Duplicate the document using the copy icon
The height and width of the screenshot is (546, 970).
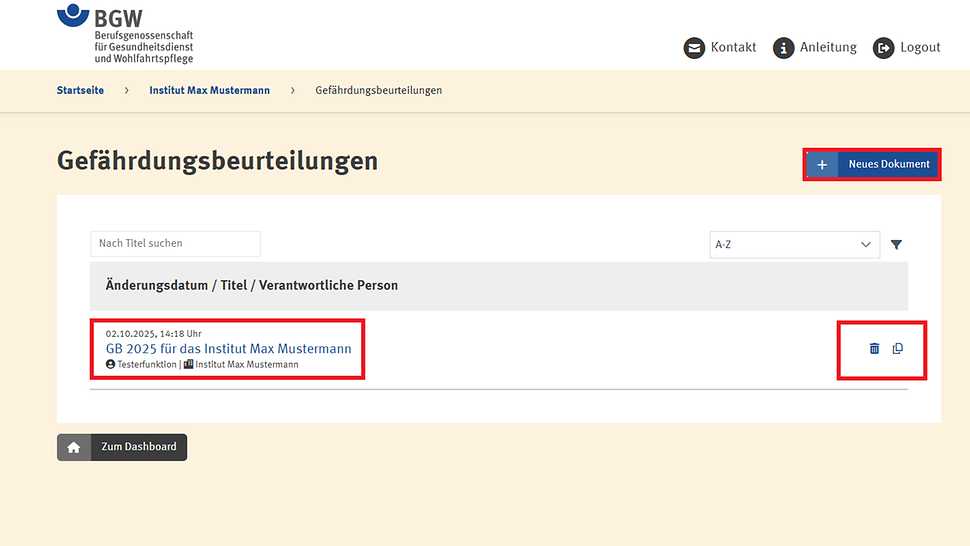898,348
